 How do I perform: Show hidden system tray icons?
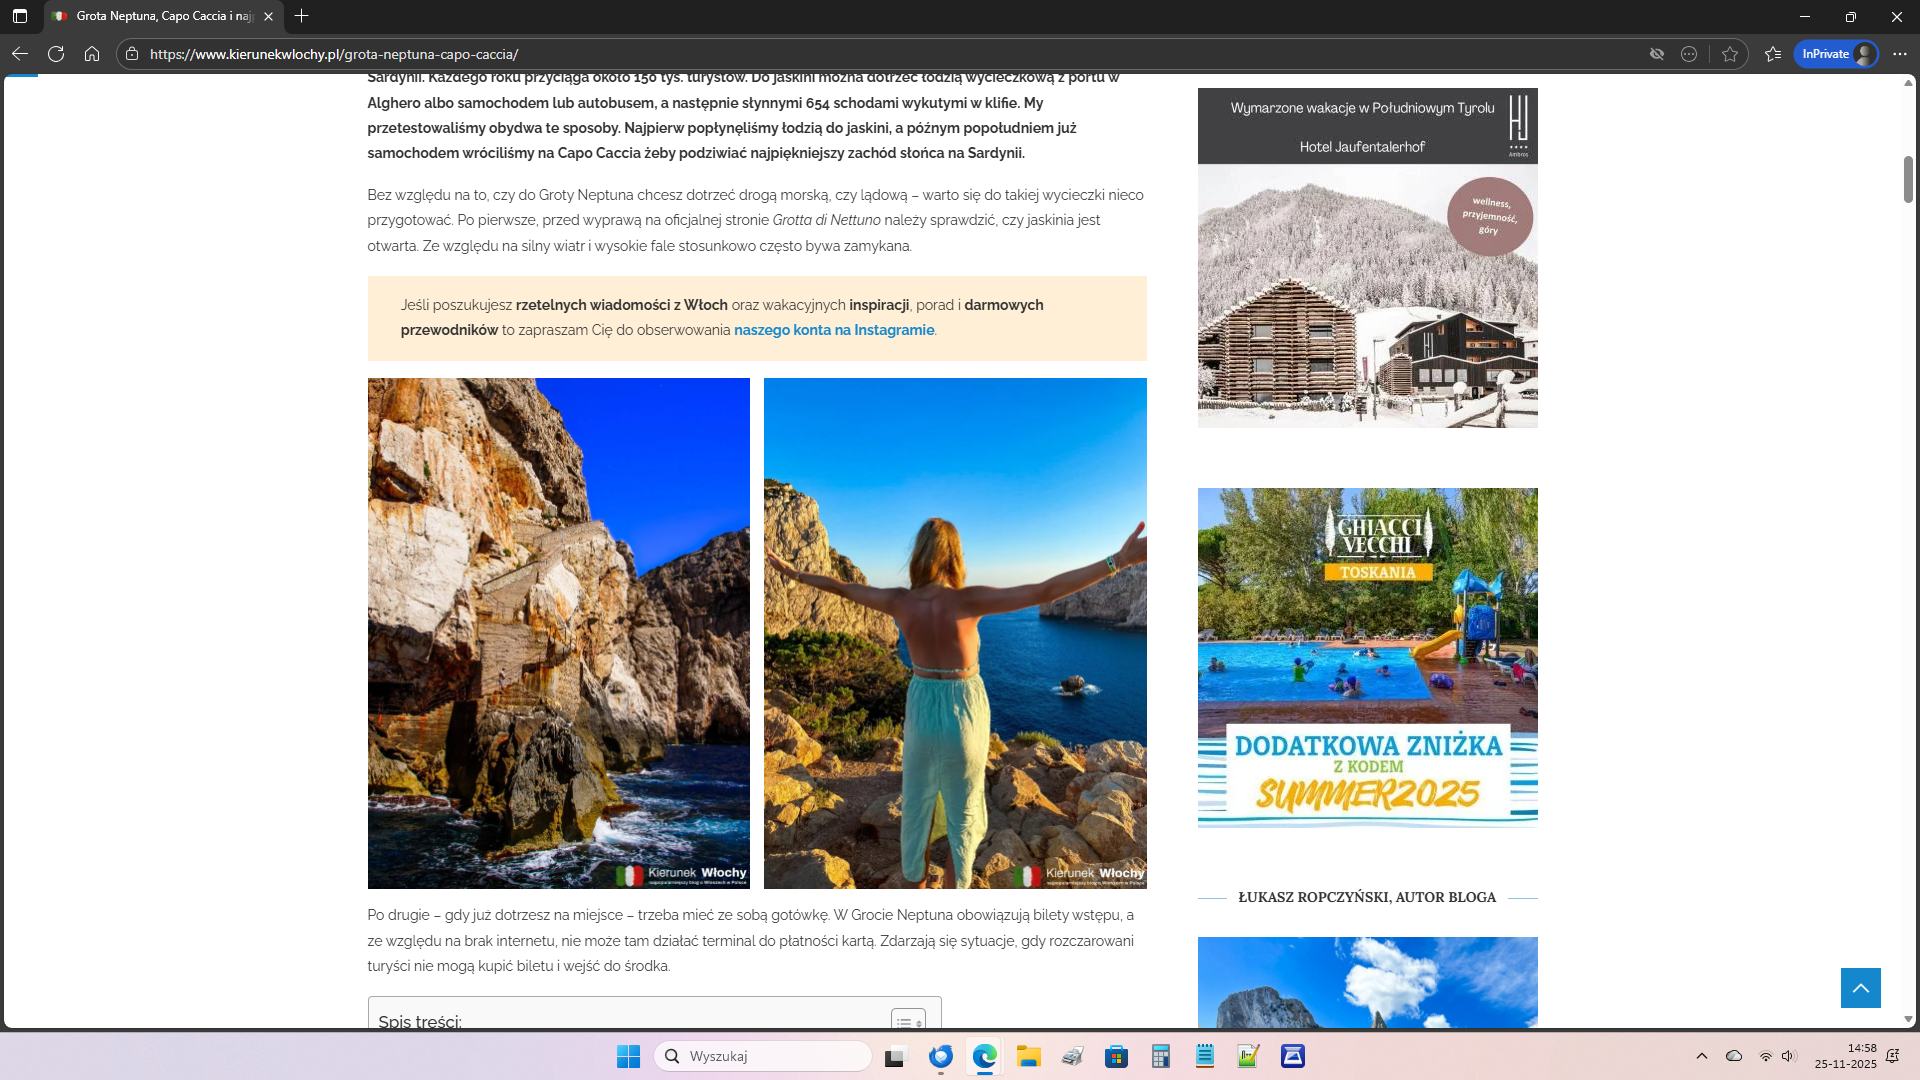tap(1701, 1056)
